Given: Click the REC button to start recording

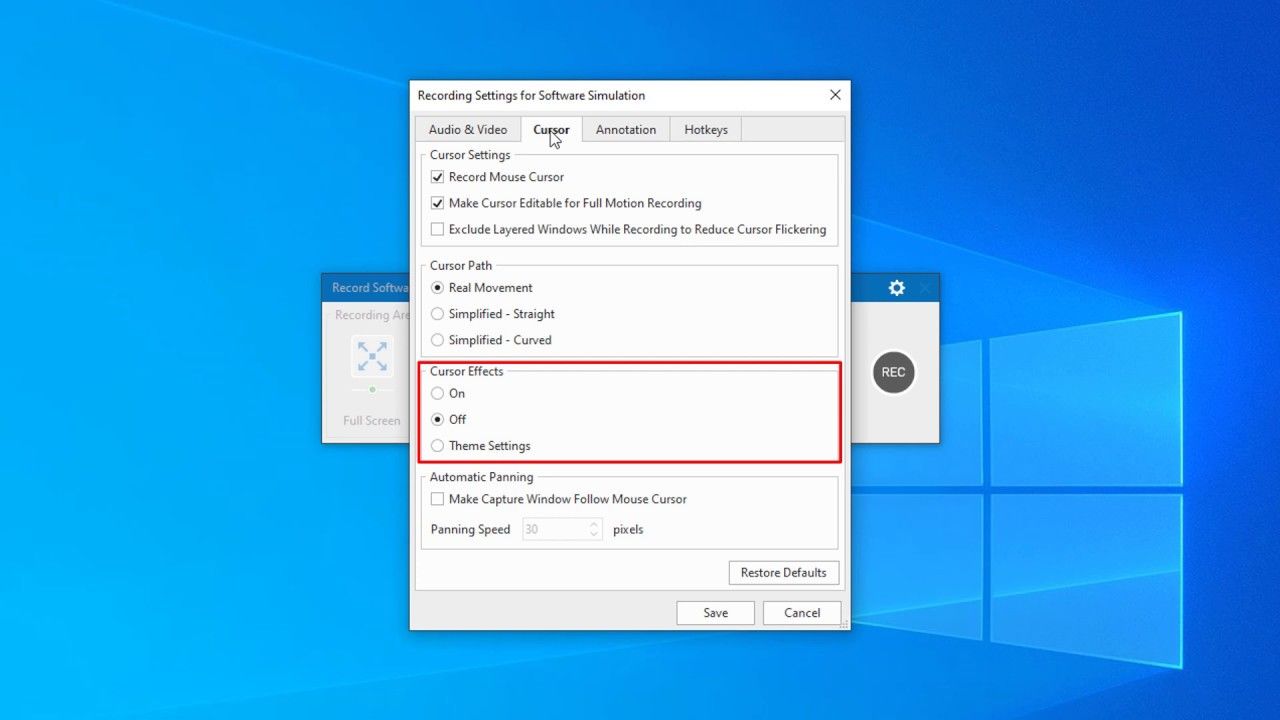Looking at the screenshot, I should coord(893,372).
